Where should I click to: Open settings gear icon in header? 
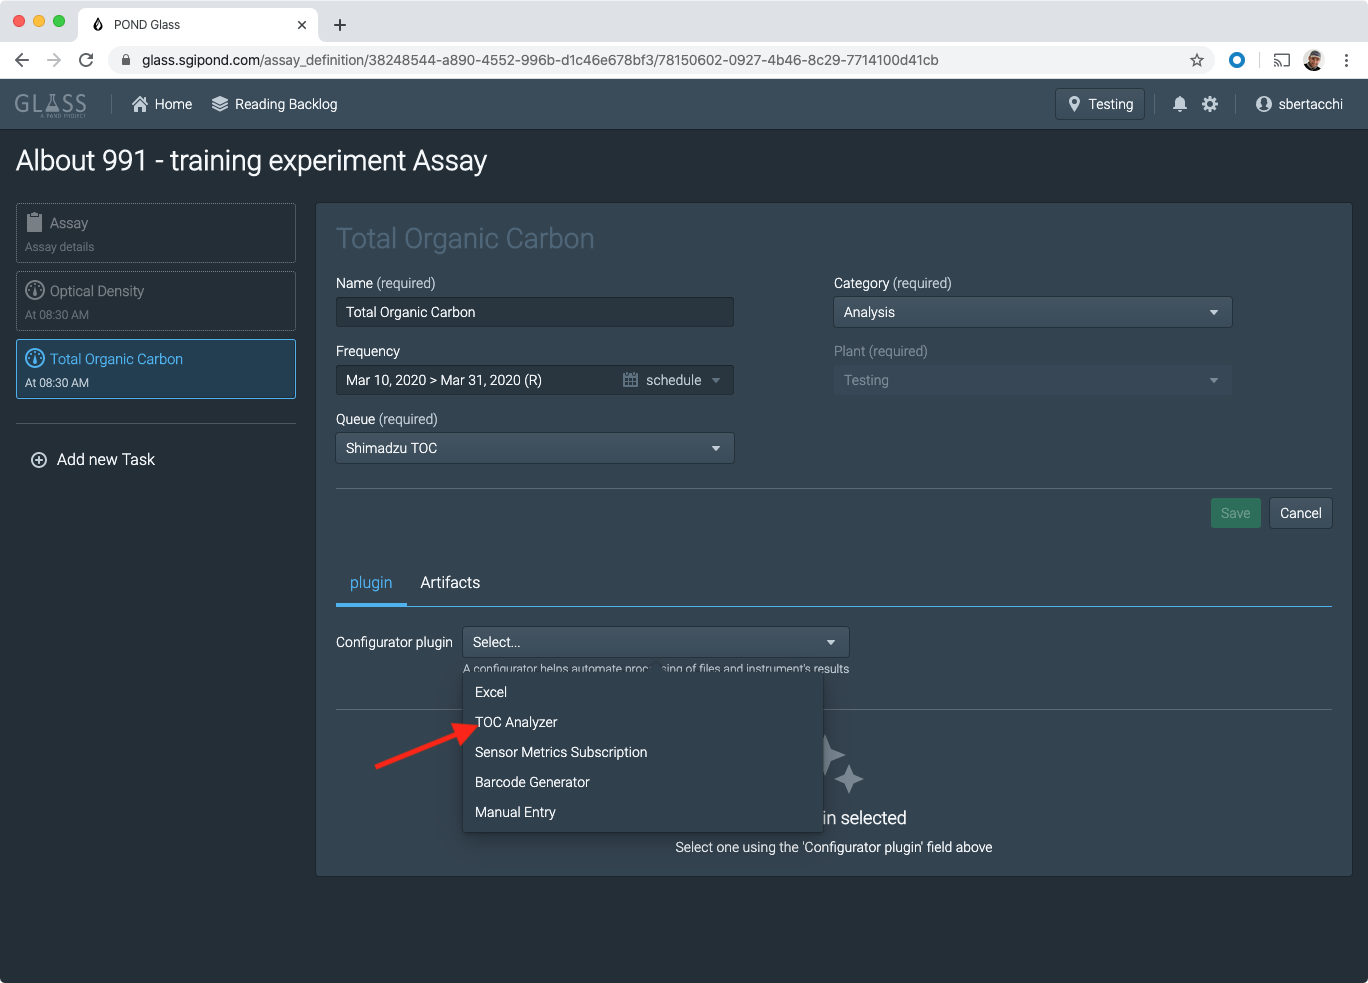(1210, 104)
